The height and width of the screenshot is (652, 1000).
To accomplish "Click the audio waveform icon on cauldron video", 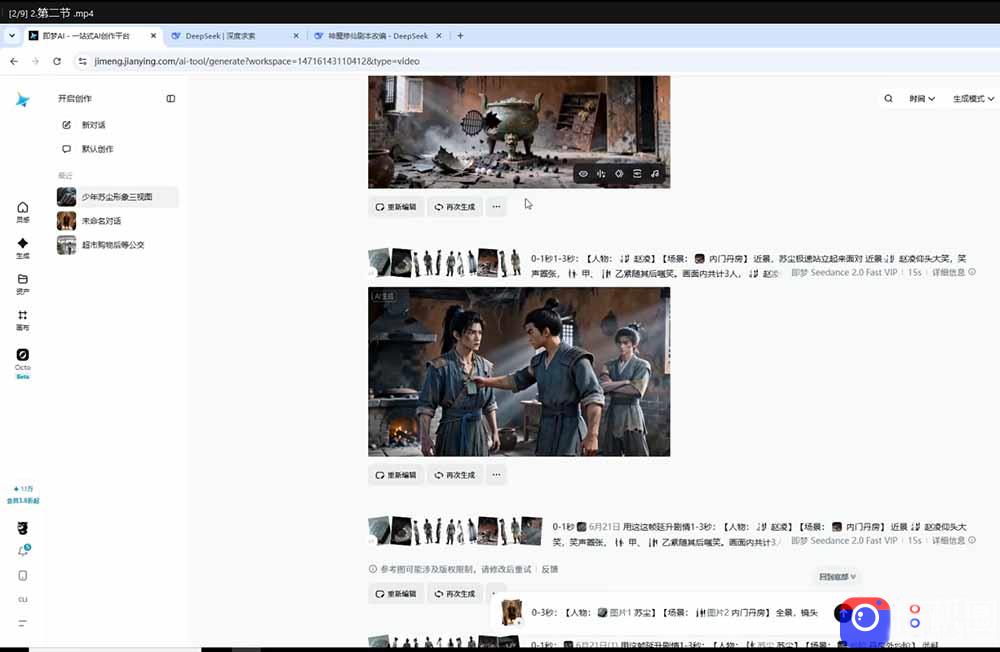I will (601, 174).
